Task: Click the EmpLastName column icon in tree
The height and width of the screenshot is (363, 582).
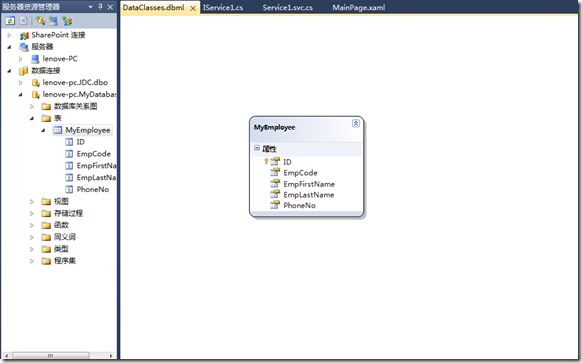Action: 69,177
